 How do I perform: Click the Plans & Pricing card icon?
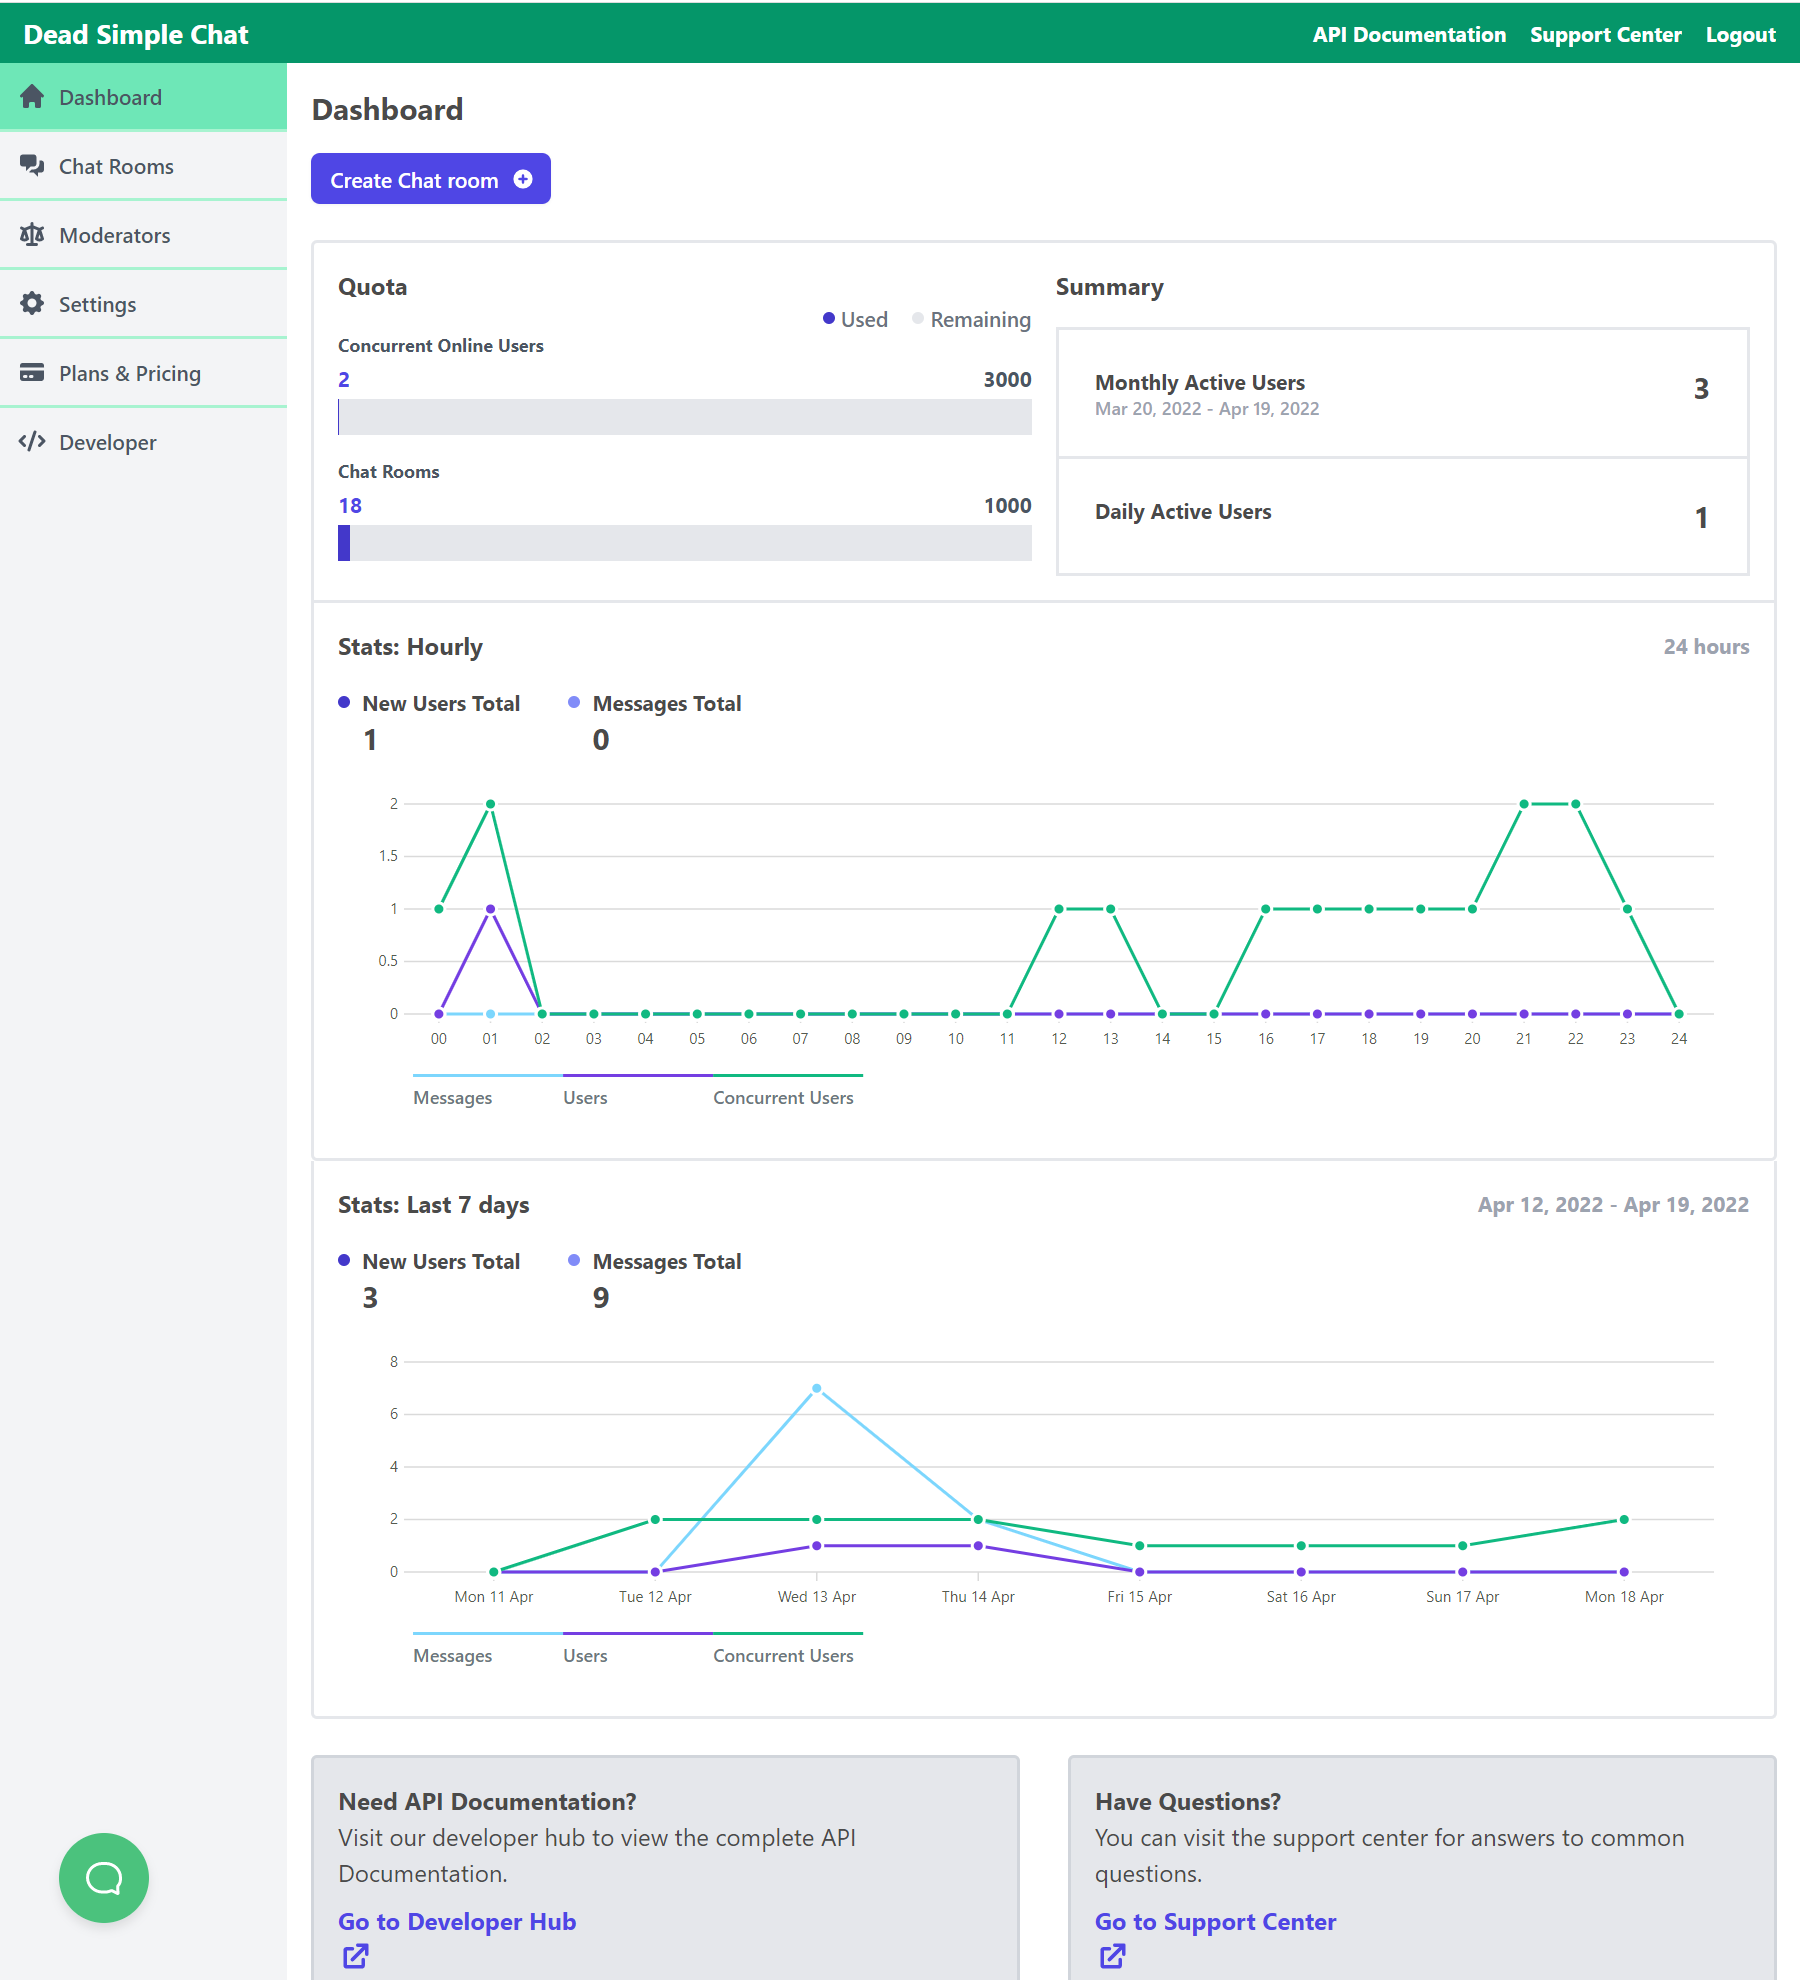[32, 373]
